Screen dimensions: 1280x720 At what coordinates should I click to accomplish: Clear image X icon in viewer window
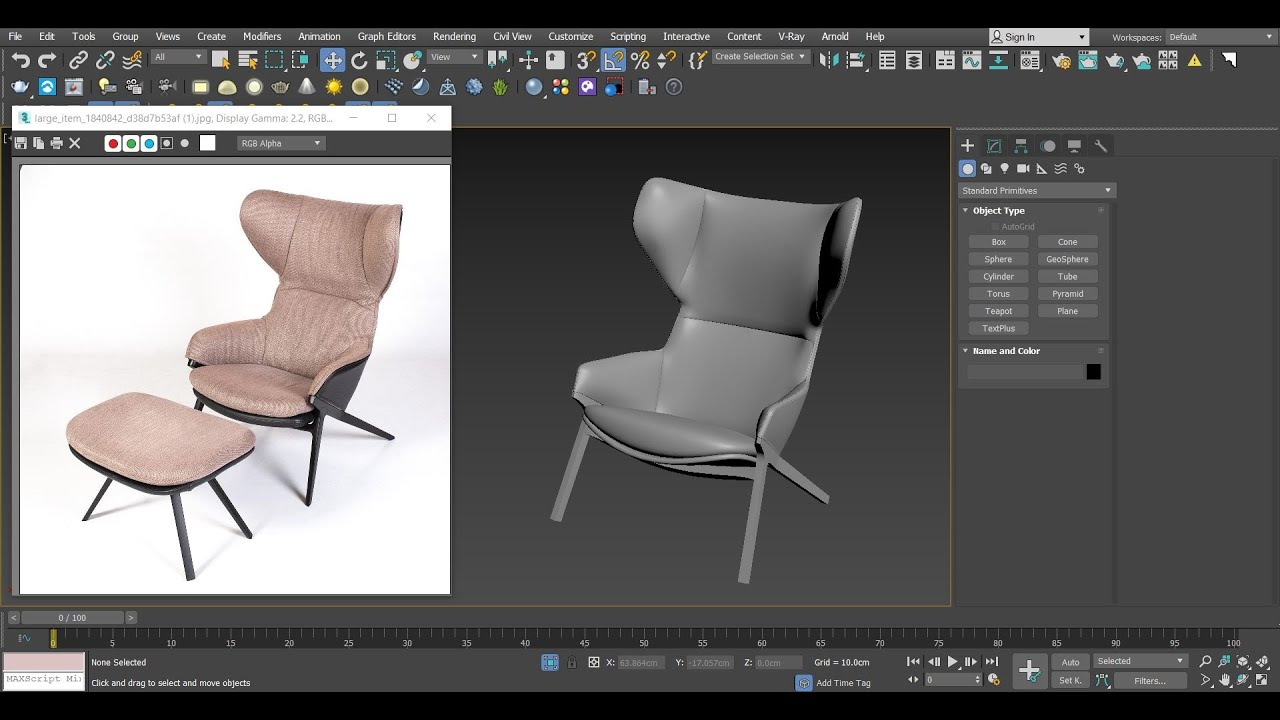74,143
